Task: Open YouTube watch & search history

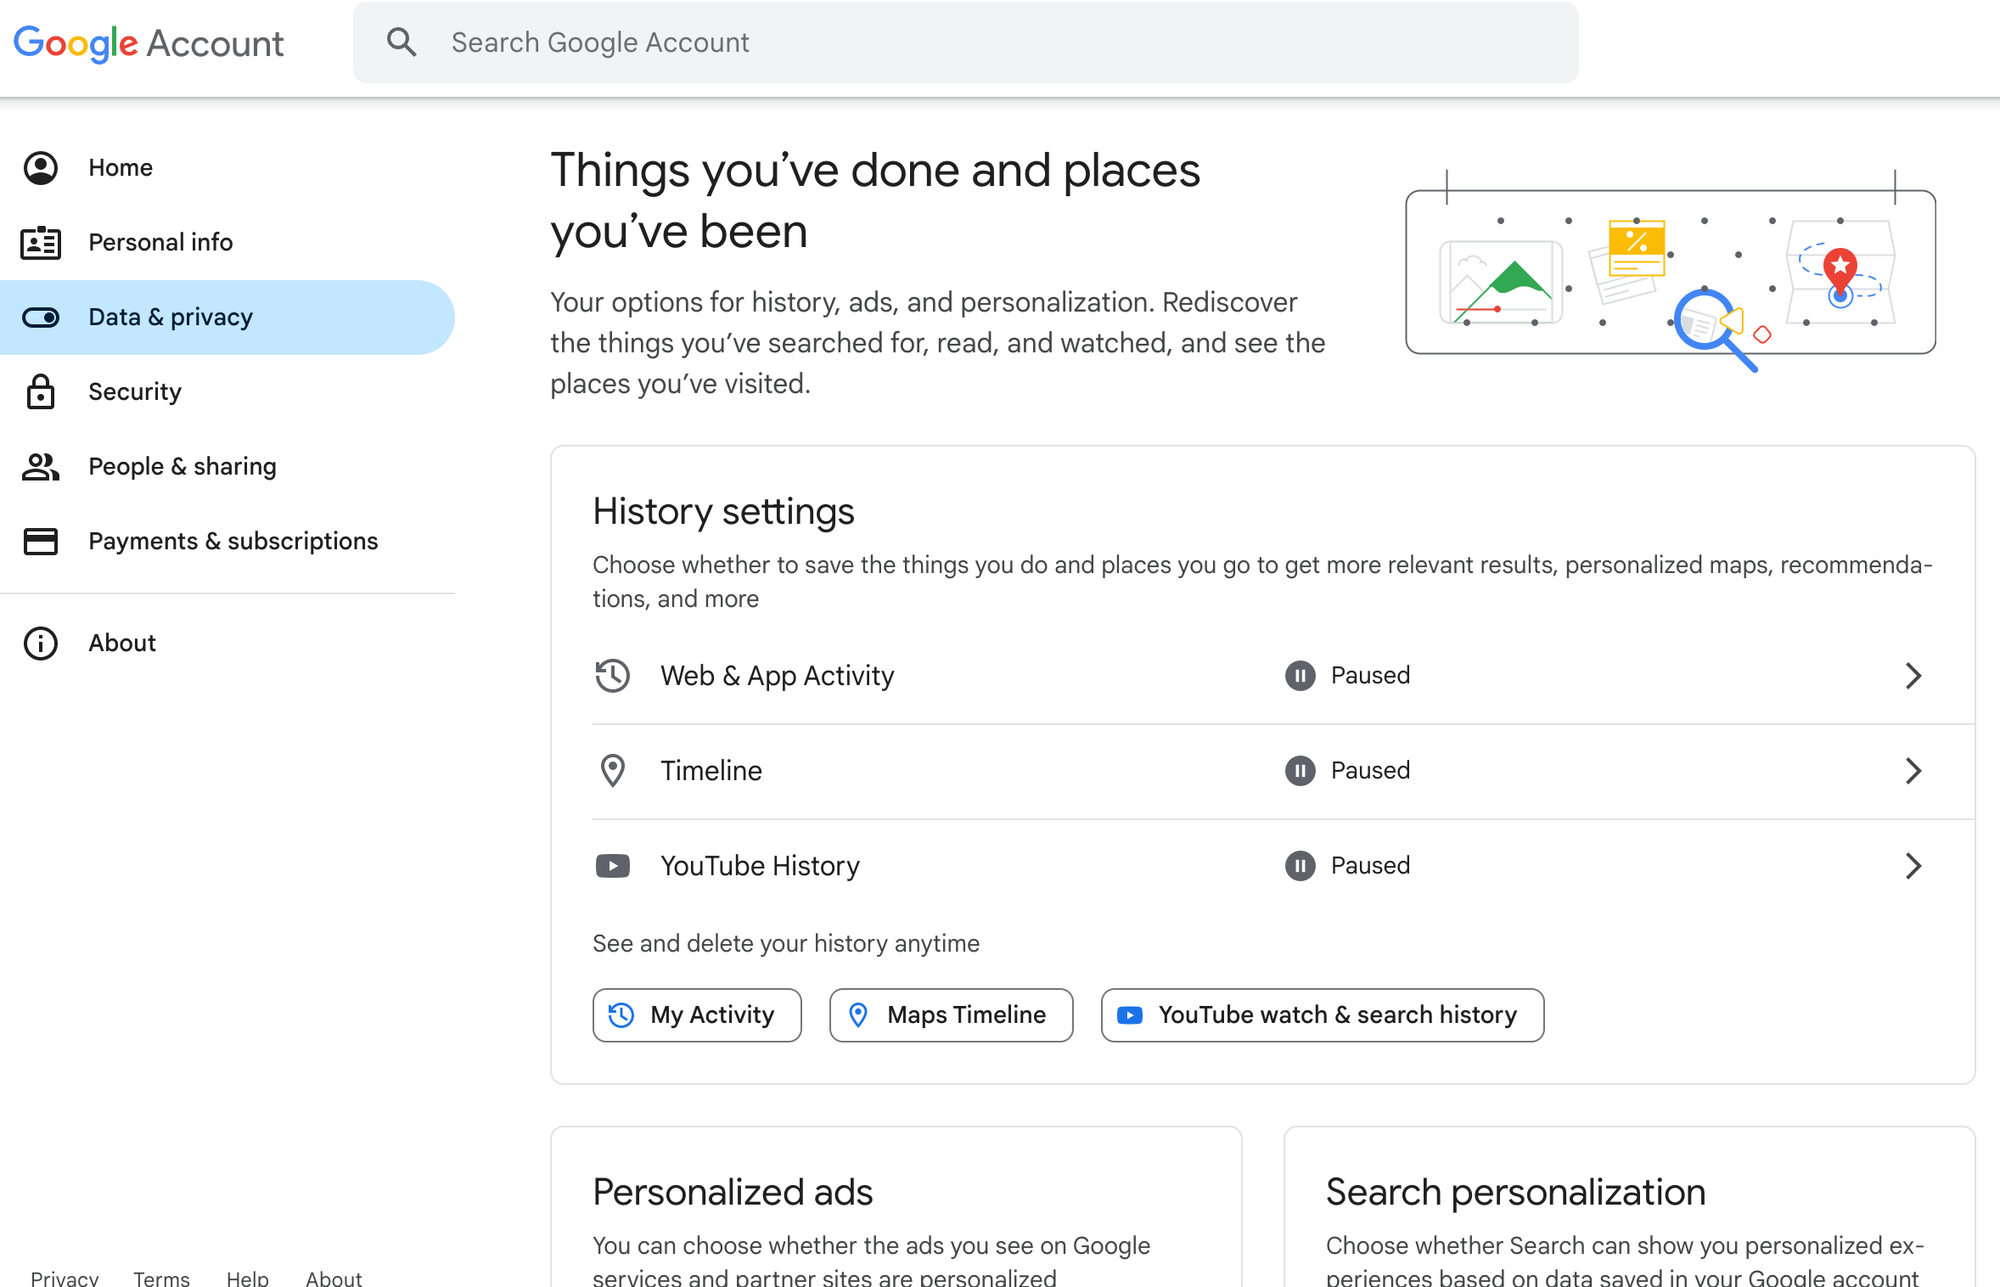Action: click(x=1322, y=1015)
